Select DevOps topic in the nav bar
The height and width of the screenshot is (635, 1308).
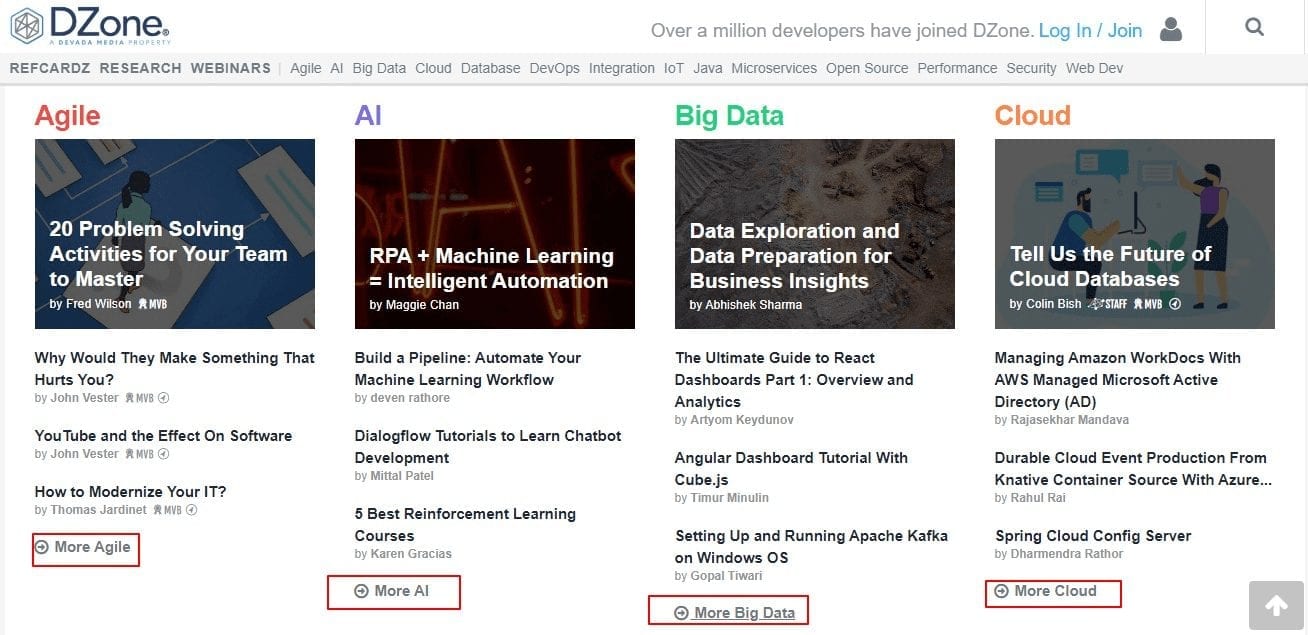[555, 68]
